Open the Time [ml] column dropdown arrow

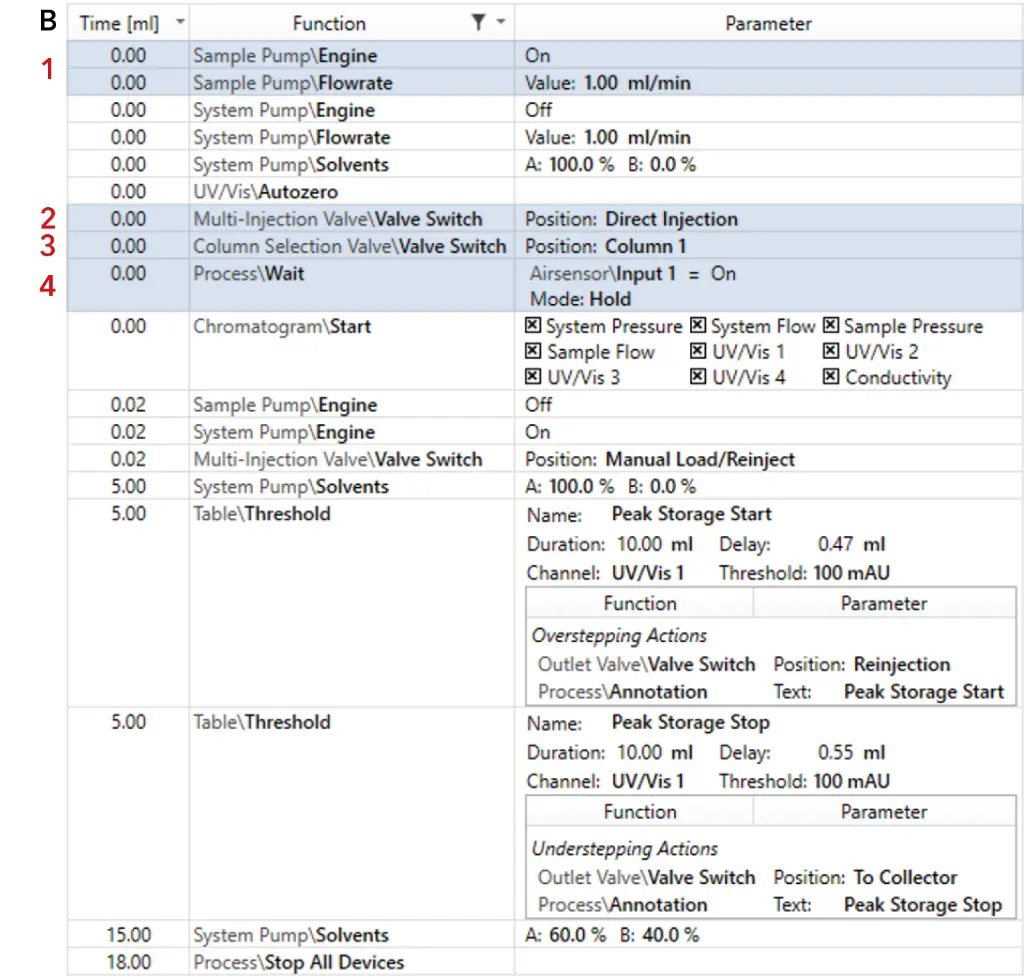(x=179, y=22)
